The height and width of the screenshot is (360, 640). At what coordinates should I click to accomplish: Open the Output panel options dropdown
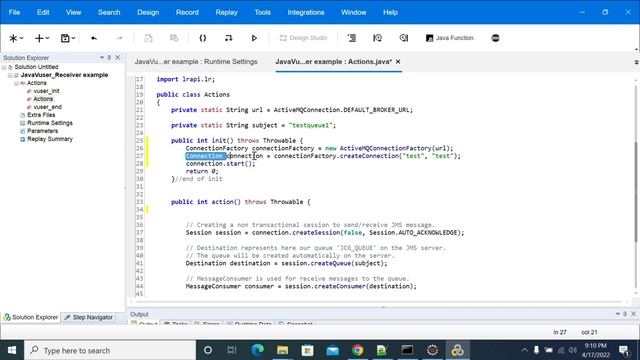point(618,314)
